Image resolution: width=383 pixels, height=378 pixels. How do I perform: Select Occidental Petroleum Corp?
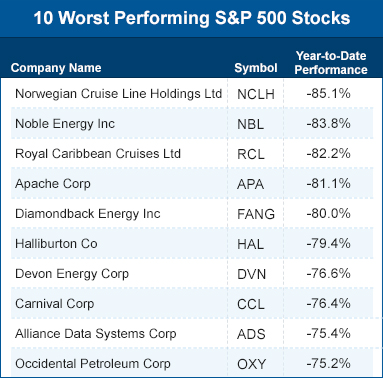pos(93,364)
